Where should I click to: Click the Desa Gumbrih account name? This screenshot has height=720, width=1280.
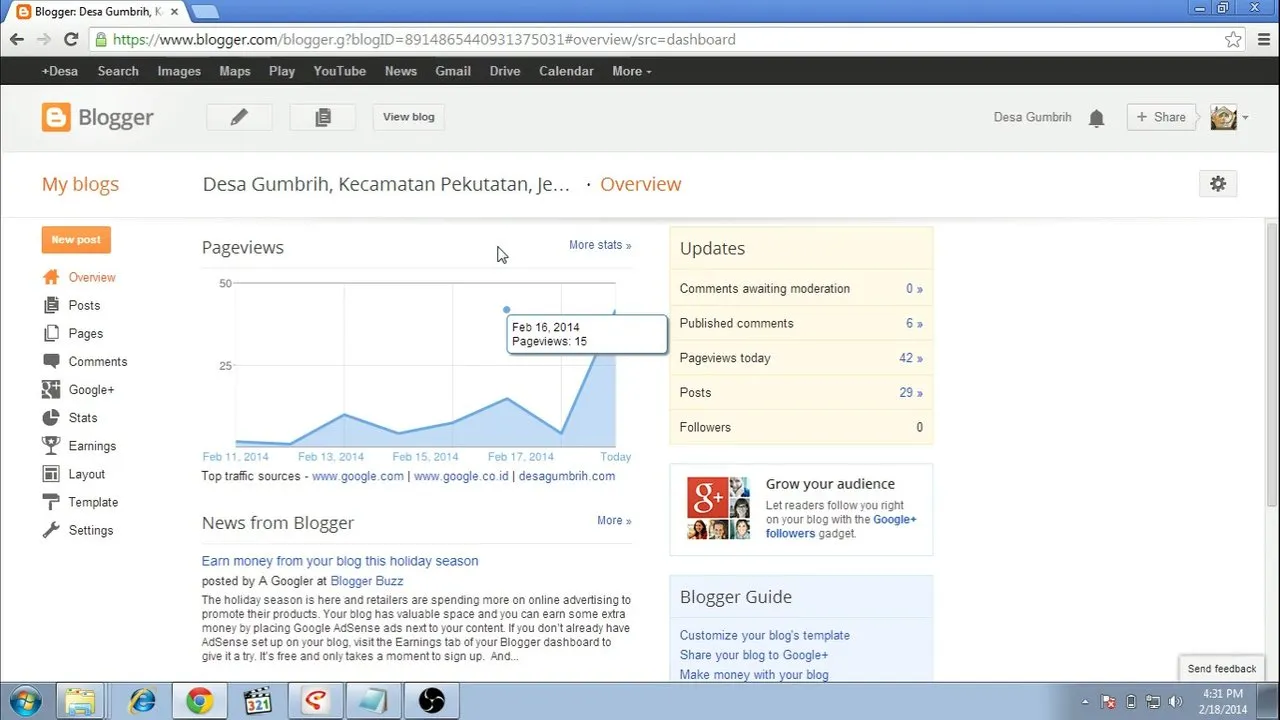coord(1032,117)
